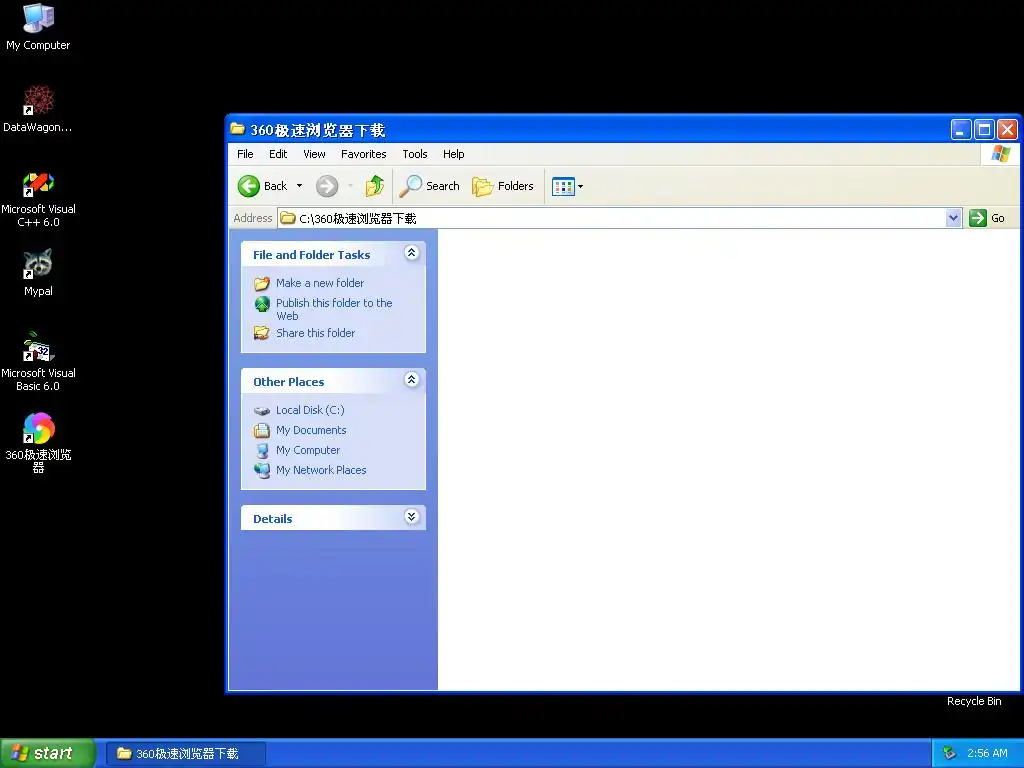Click the Make a new folder icon
The image size is (1024, 768).
[262, 283]
